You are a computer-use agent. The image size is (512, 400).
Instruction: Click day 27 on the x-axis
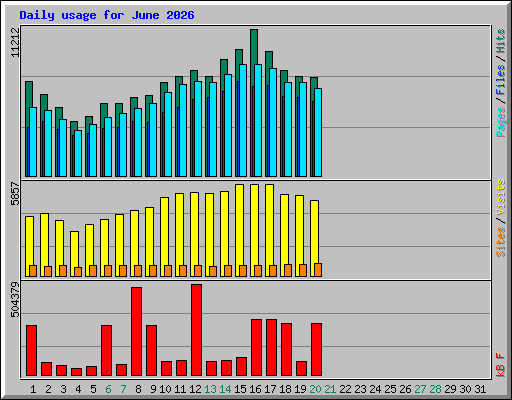(x=420, y=389)
